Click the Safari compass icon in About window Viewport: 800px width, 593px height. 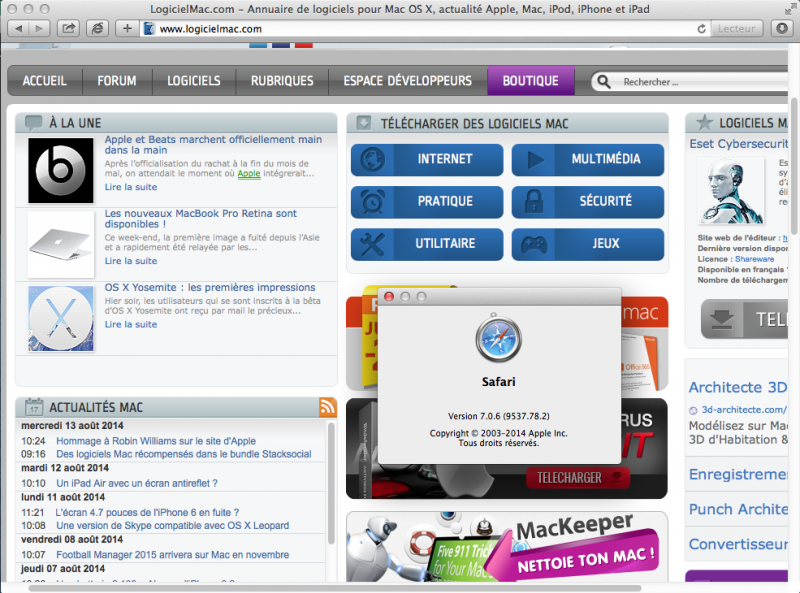click(498, 338)
